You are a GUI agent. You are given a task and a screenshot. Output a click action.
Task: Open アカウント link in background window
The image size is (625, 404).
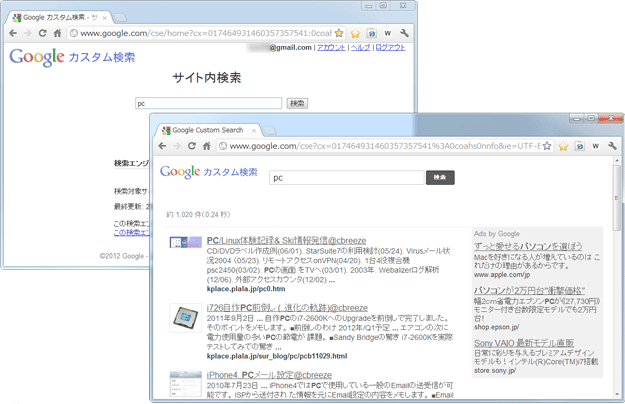tap(331, 47)
